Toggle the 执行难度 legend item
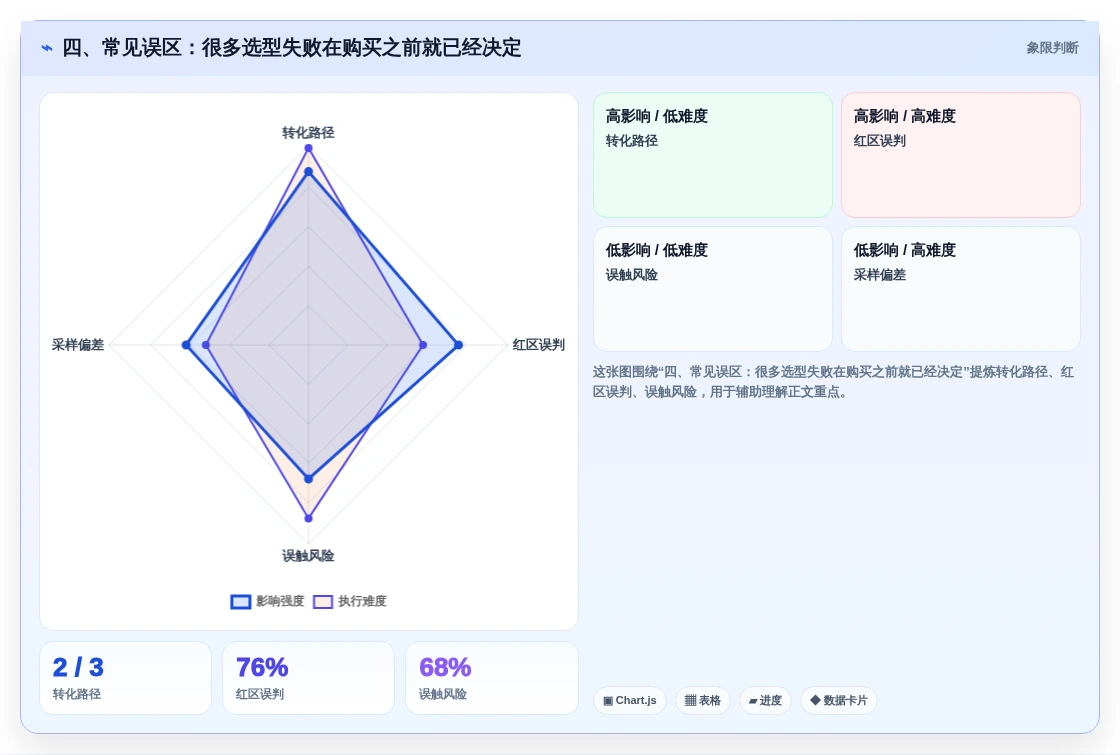 tap(350, 601)
